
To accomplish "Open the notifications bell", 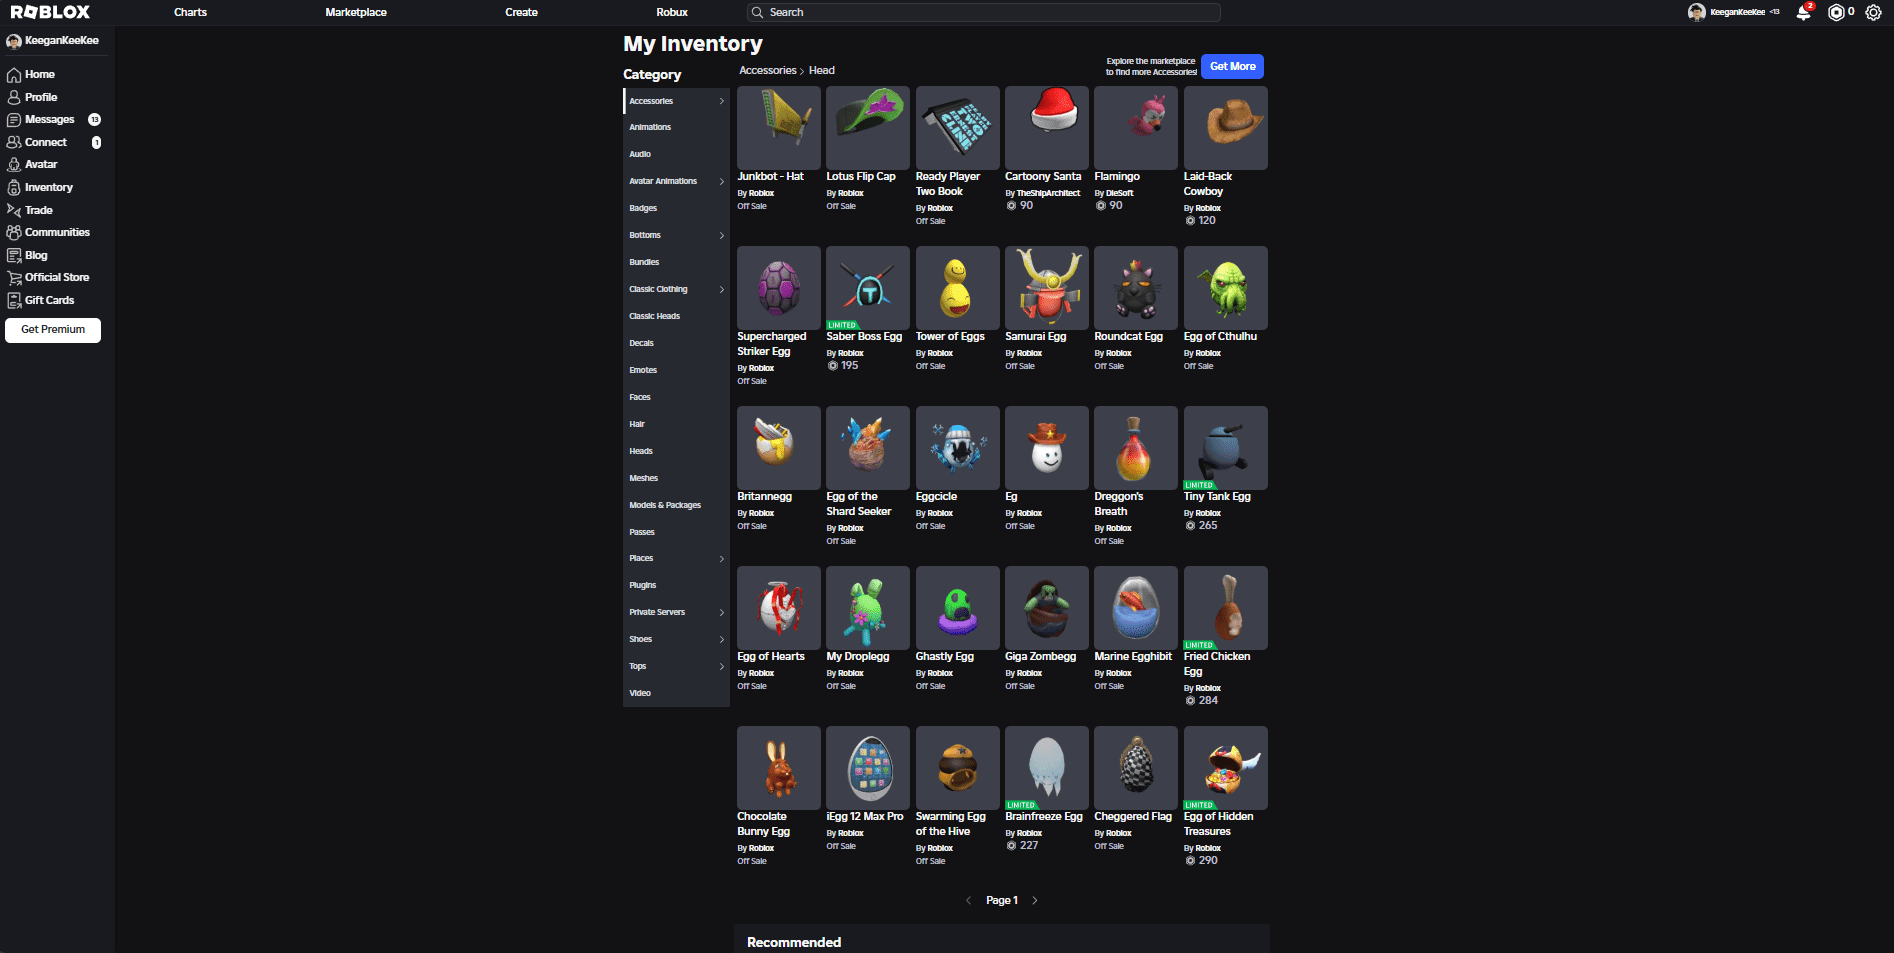I will pyautogui.click(x=1803, y=12).
